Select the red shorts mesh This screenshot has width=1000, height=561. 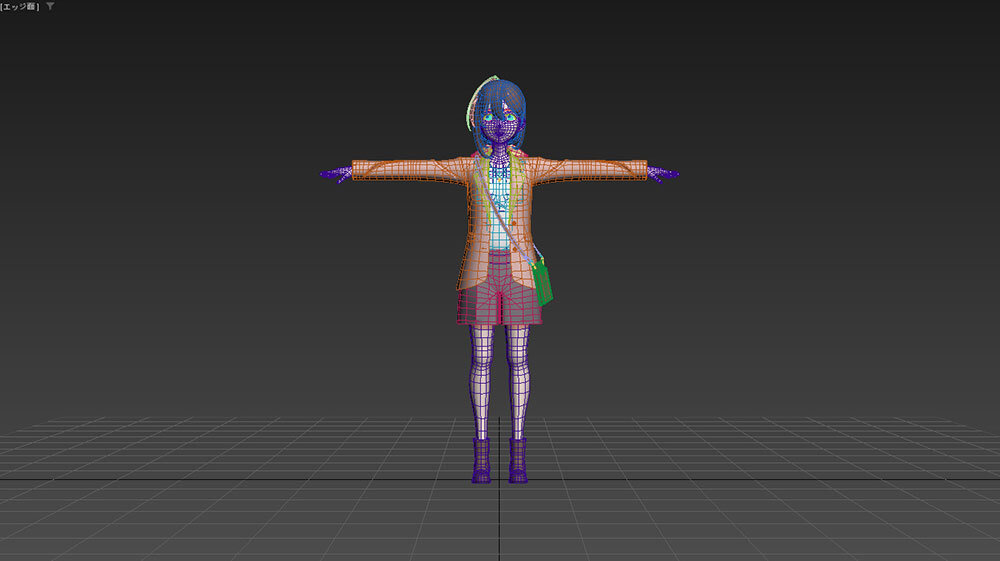pyautogui.click(x=499, y=305)
